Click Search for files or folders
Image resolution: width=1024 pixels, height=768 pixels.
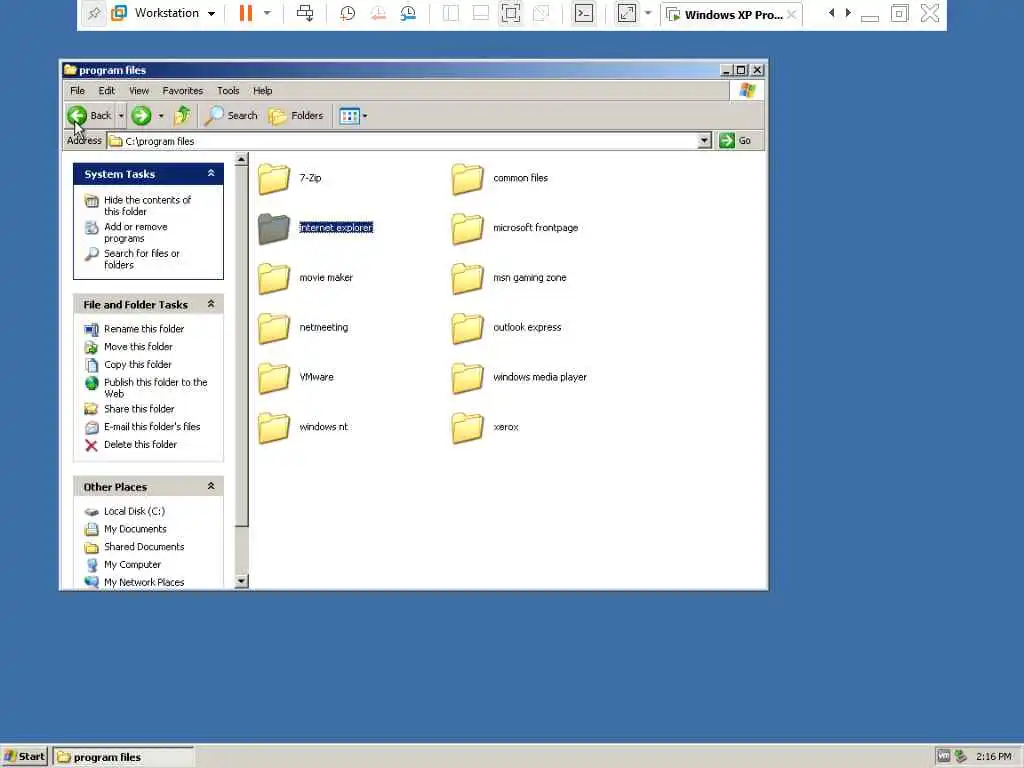[x=141, y=259]
